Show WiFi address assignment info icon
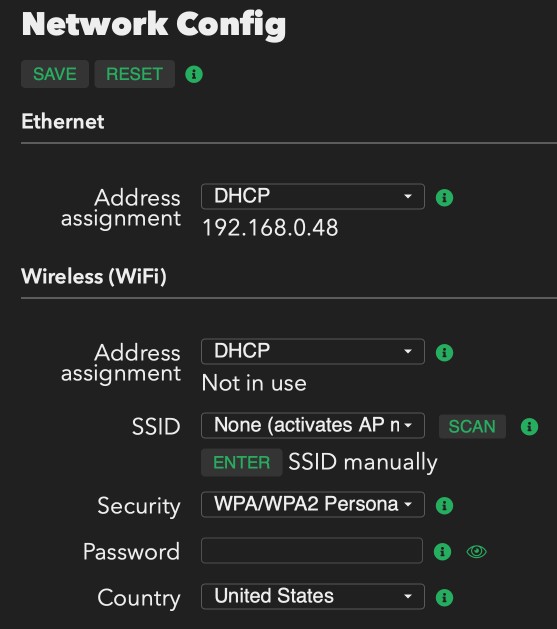Image resolution: width=557 pixels, height=629 pixels. [444, 353]
